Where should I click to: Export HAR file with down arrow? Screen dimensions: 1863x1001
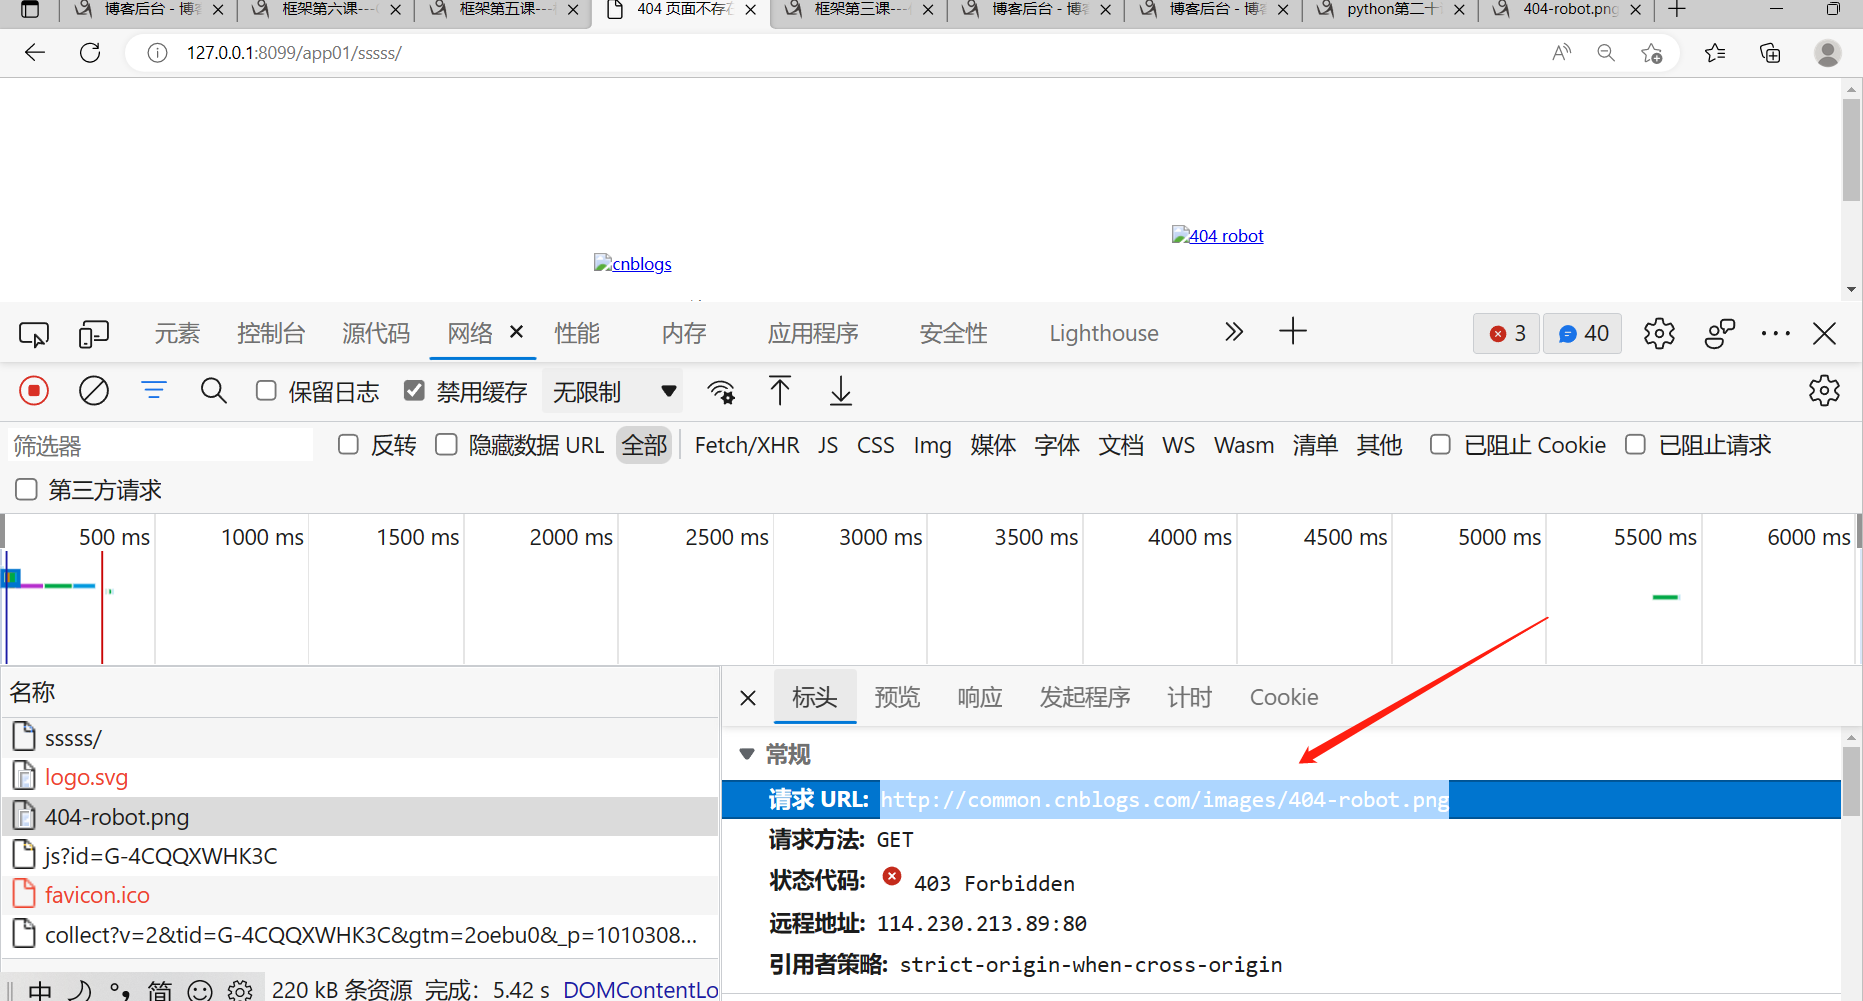pos(841,391)
